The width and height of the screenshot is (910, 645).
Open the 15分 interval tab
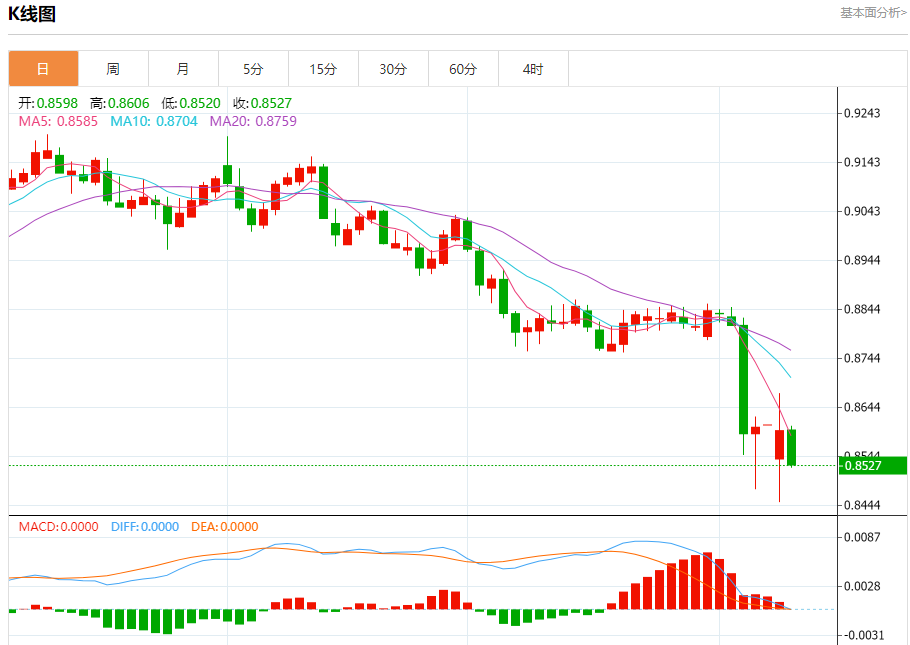click(x=323, y=69)
